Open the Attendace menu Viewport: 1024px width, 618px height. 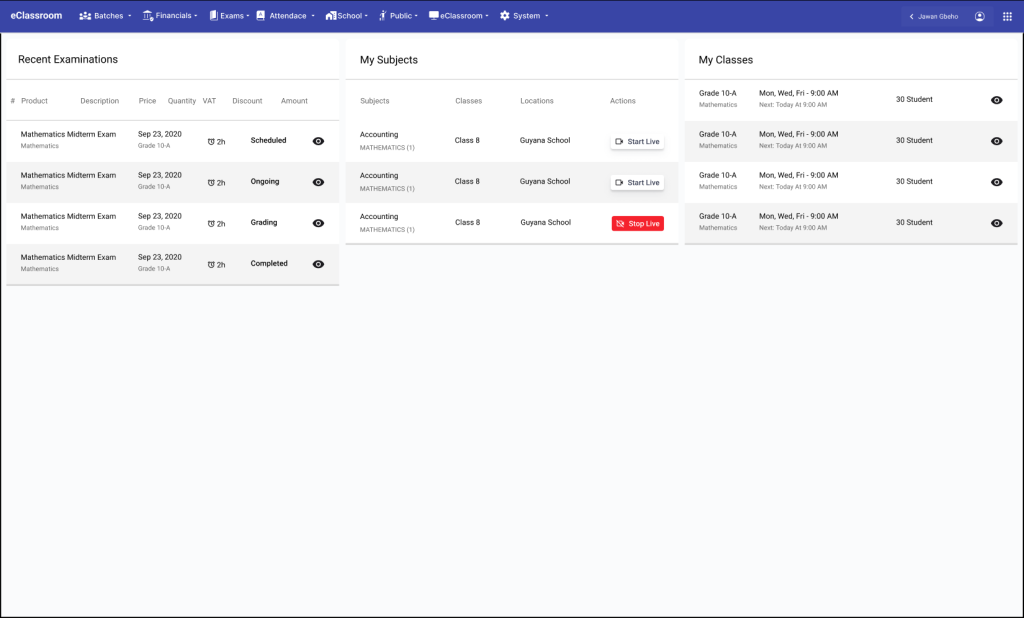286,15
